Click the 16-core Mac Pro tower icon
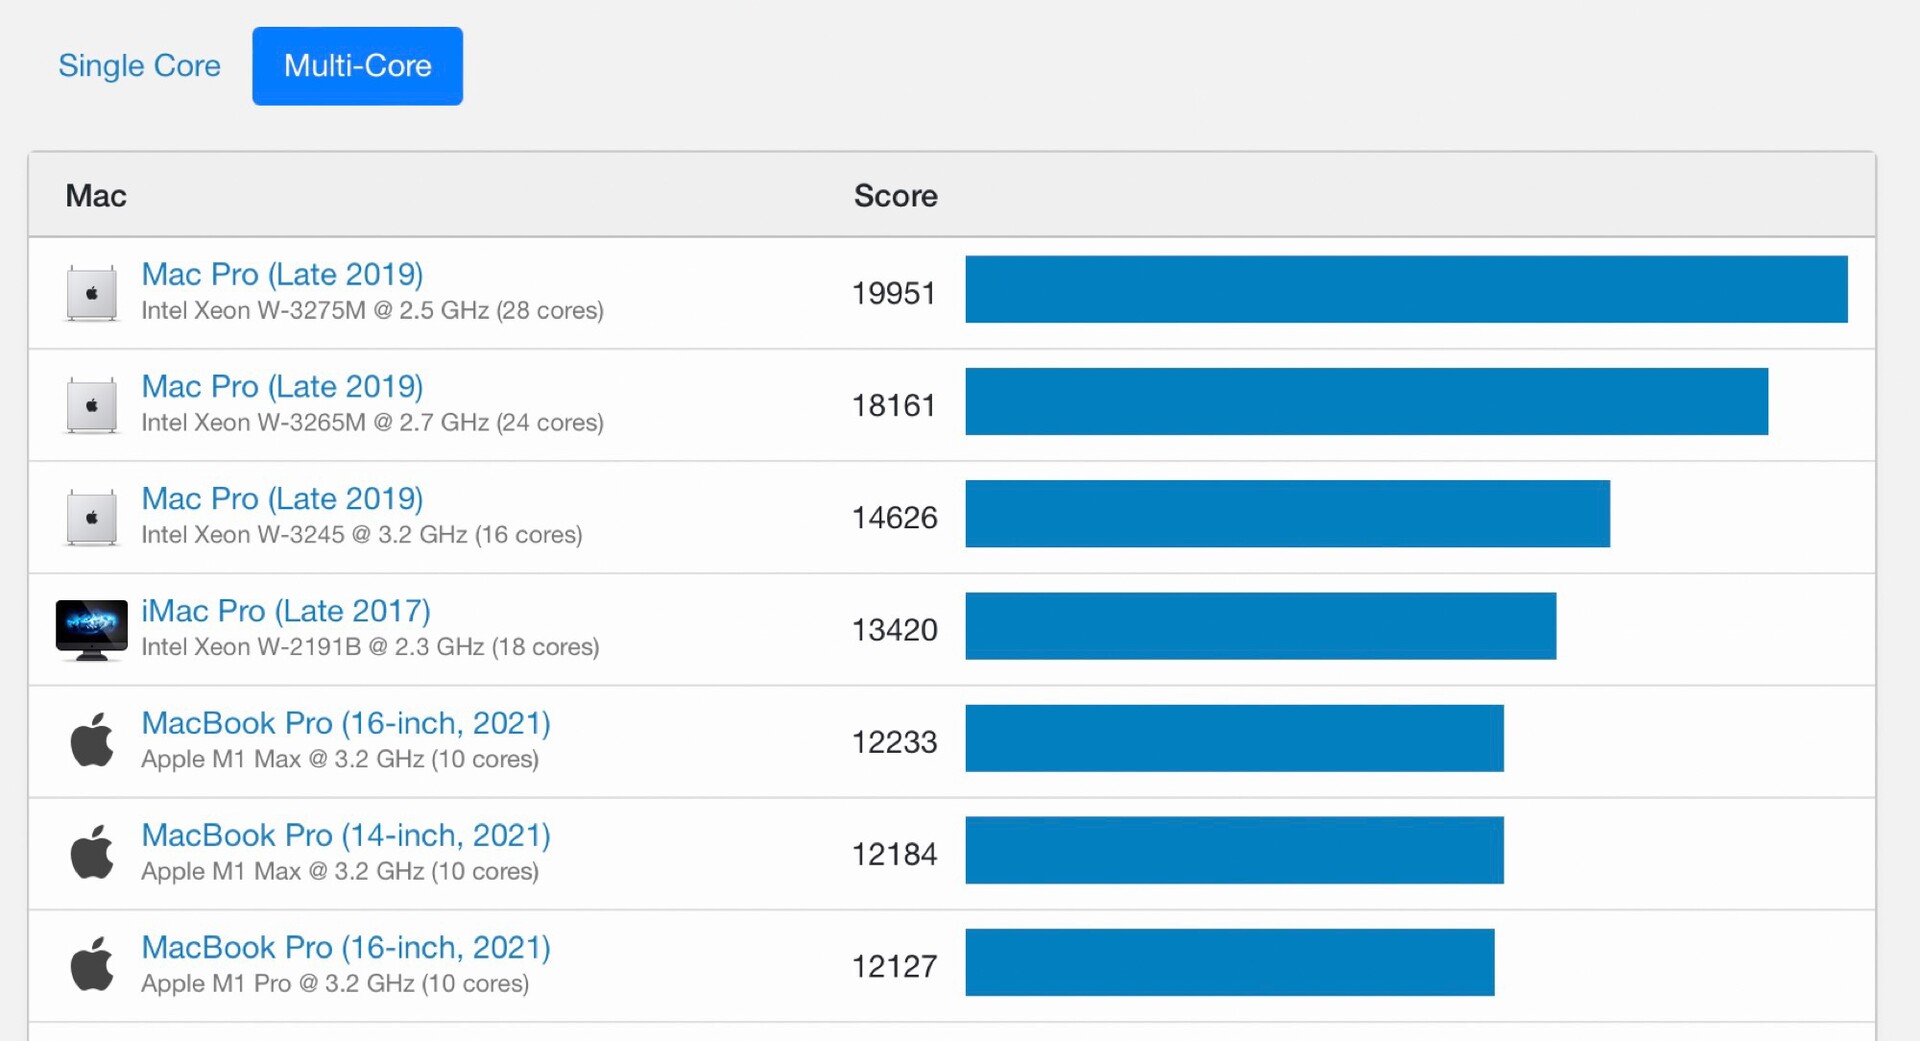Image resolution: width=1920 pixels, height=1041 pixels. coord(91,517)
